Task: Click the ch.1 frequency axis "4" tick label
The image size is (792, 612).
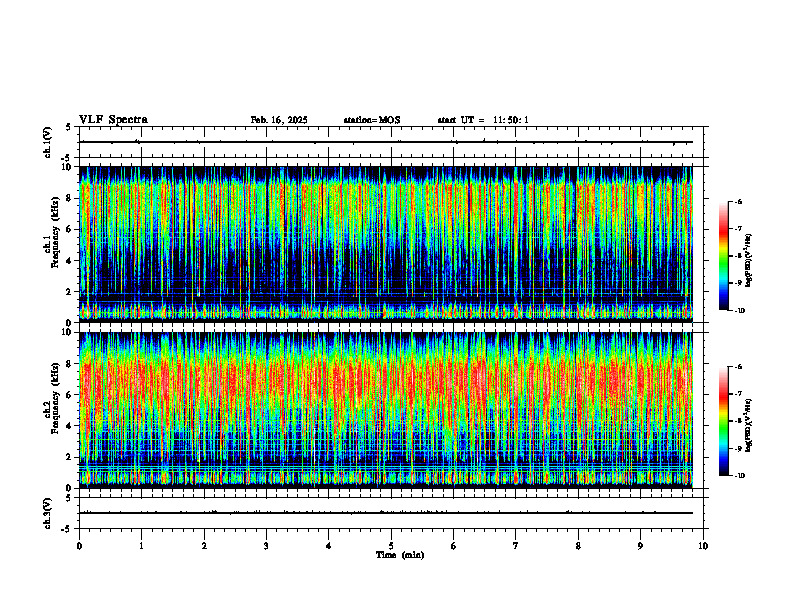Action: pos(70,261)
